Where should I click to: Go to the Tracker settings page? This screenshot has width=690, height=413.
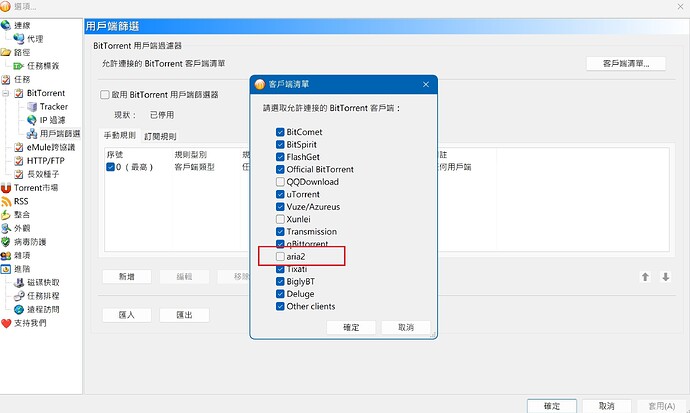tap(53, 106)
